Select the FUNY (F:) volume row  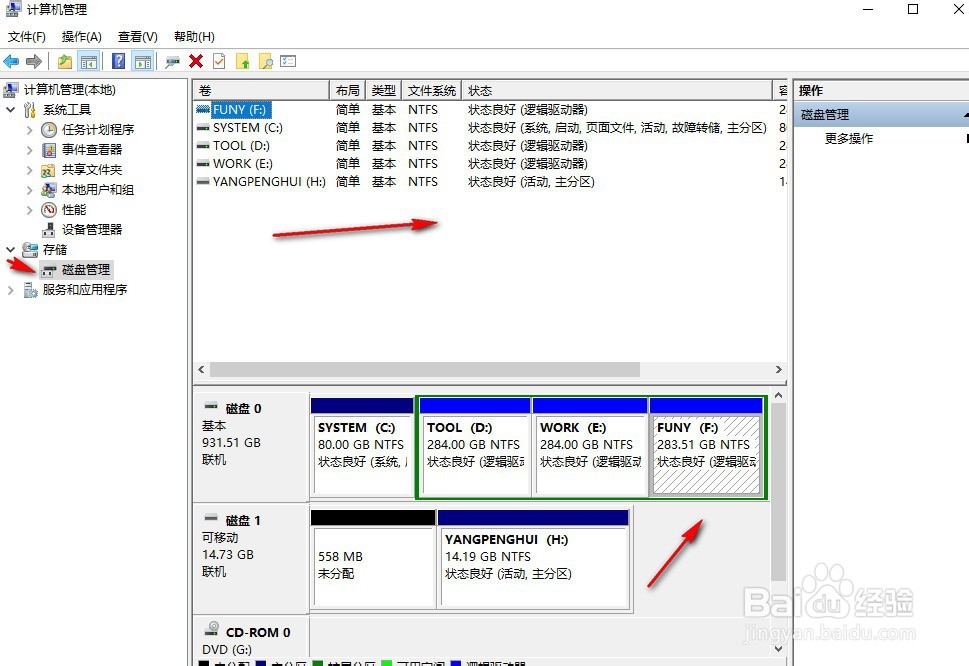point(490,110)
